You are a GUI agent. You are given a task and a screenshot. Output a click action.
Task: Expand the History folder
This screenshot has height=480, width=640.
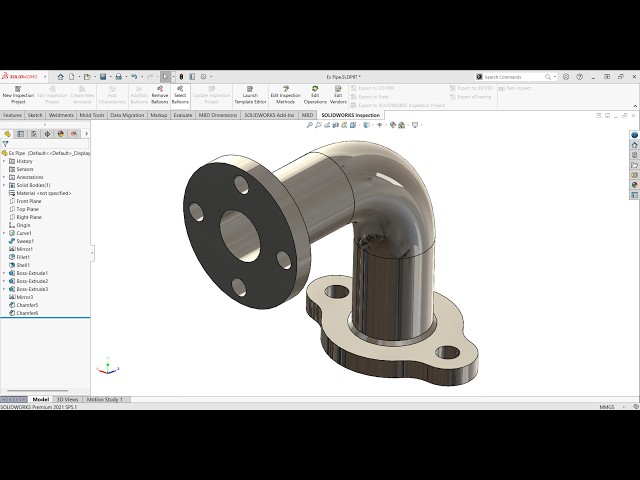4,161
